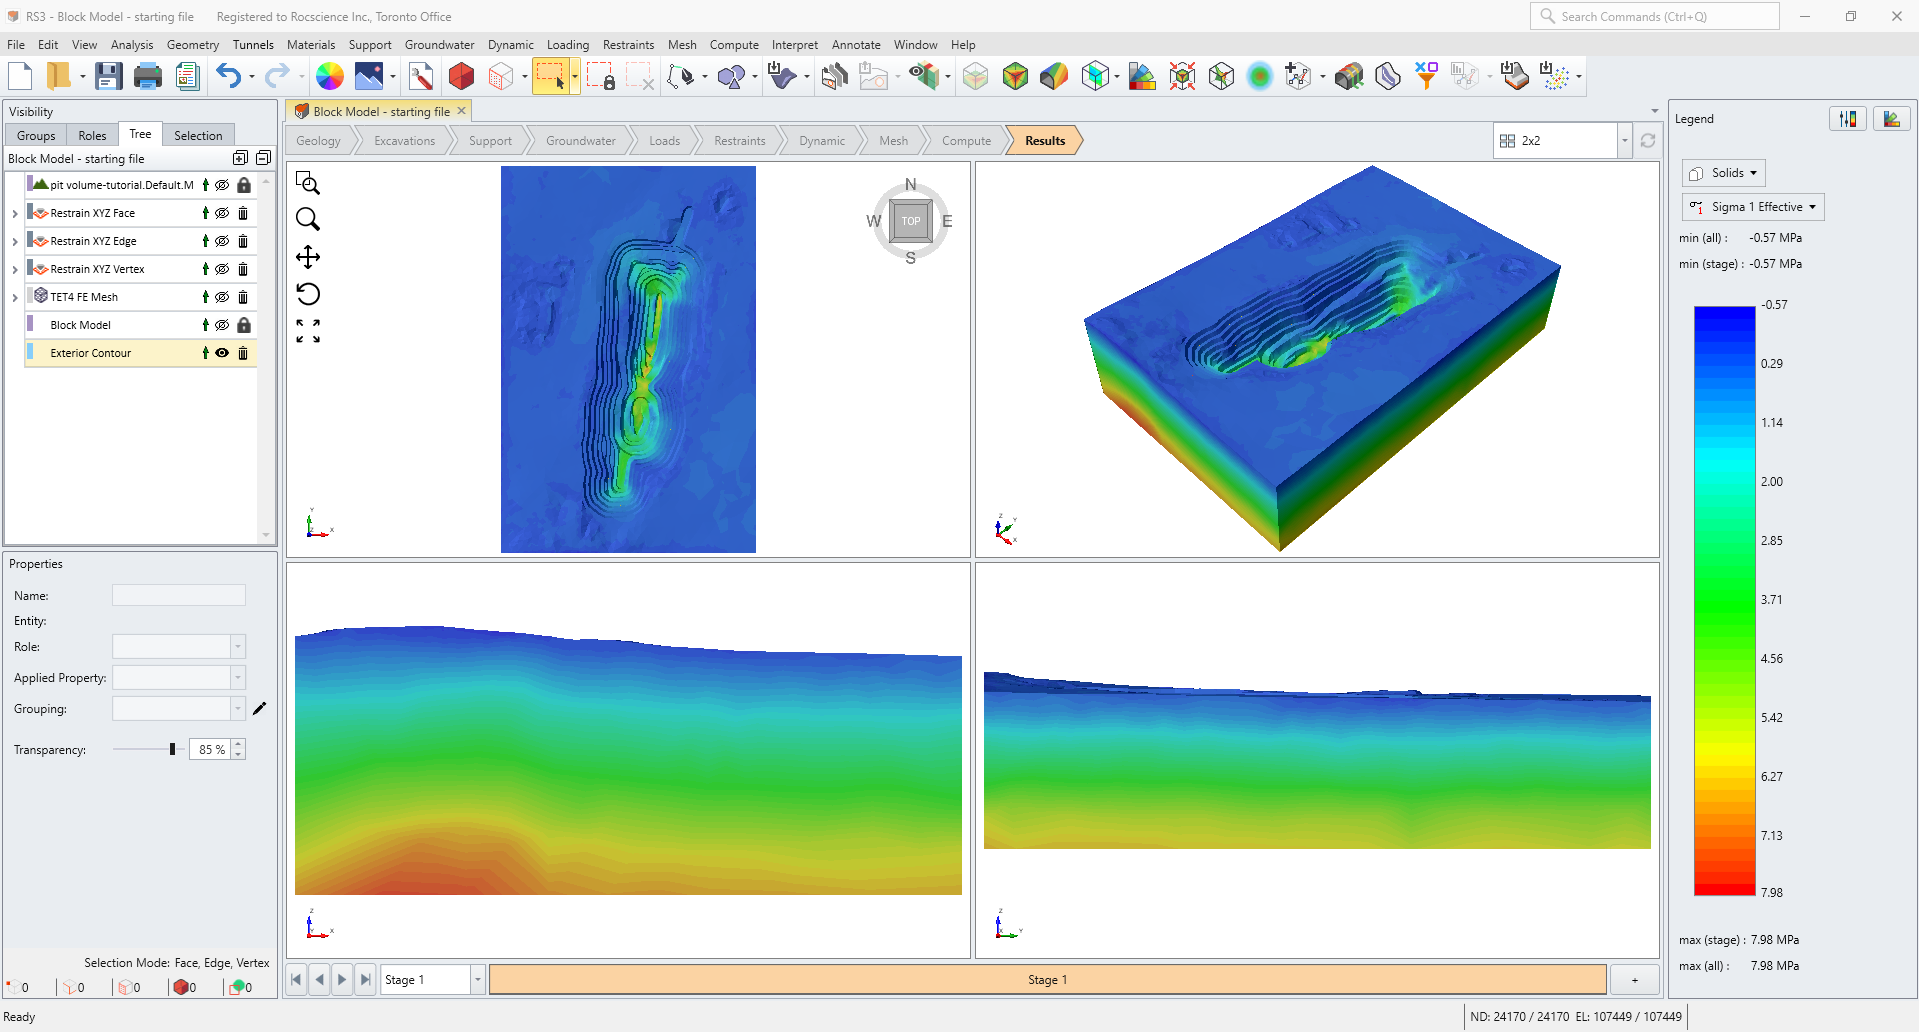This screenshot has height=1032, width=1919.
Task: Click the Print icon
Action: point(148,76)
